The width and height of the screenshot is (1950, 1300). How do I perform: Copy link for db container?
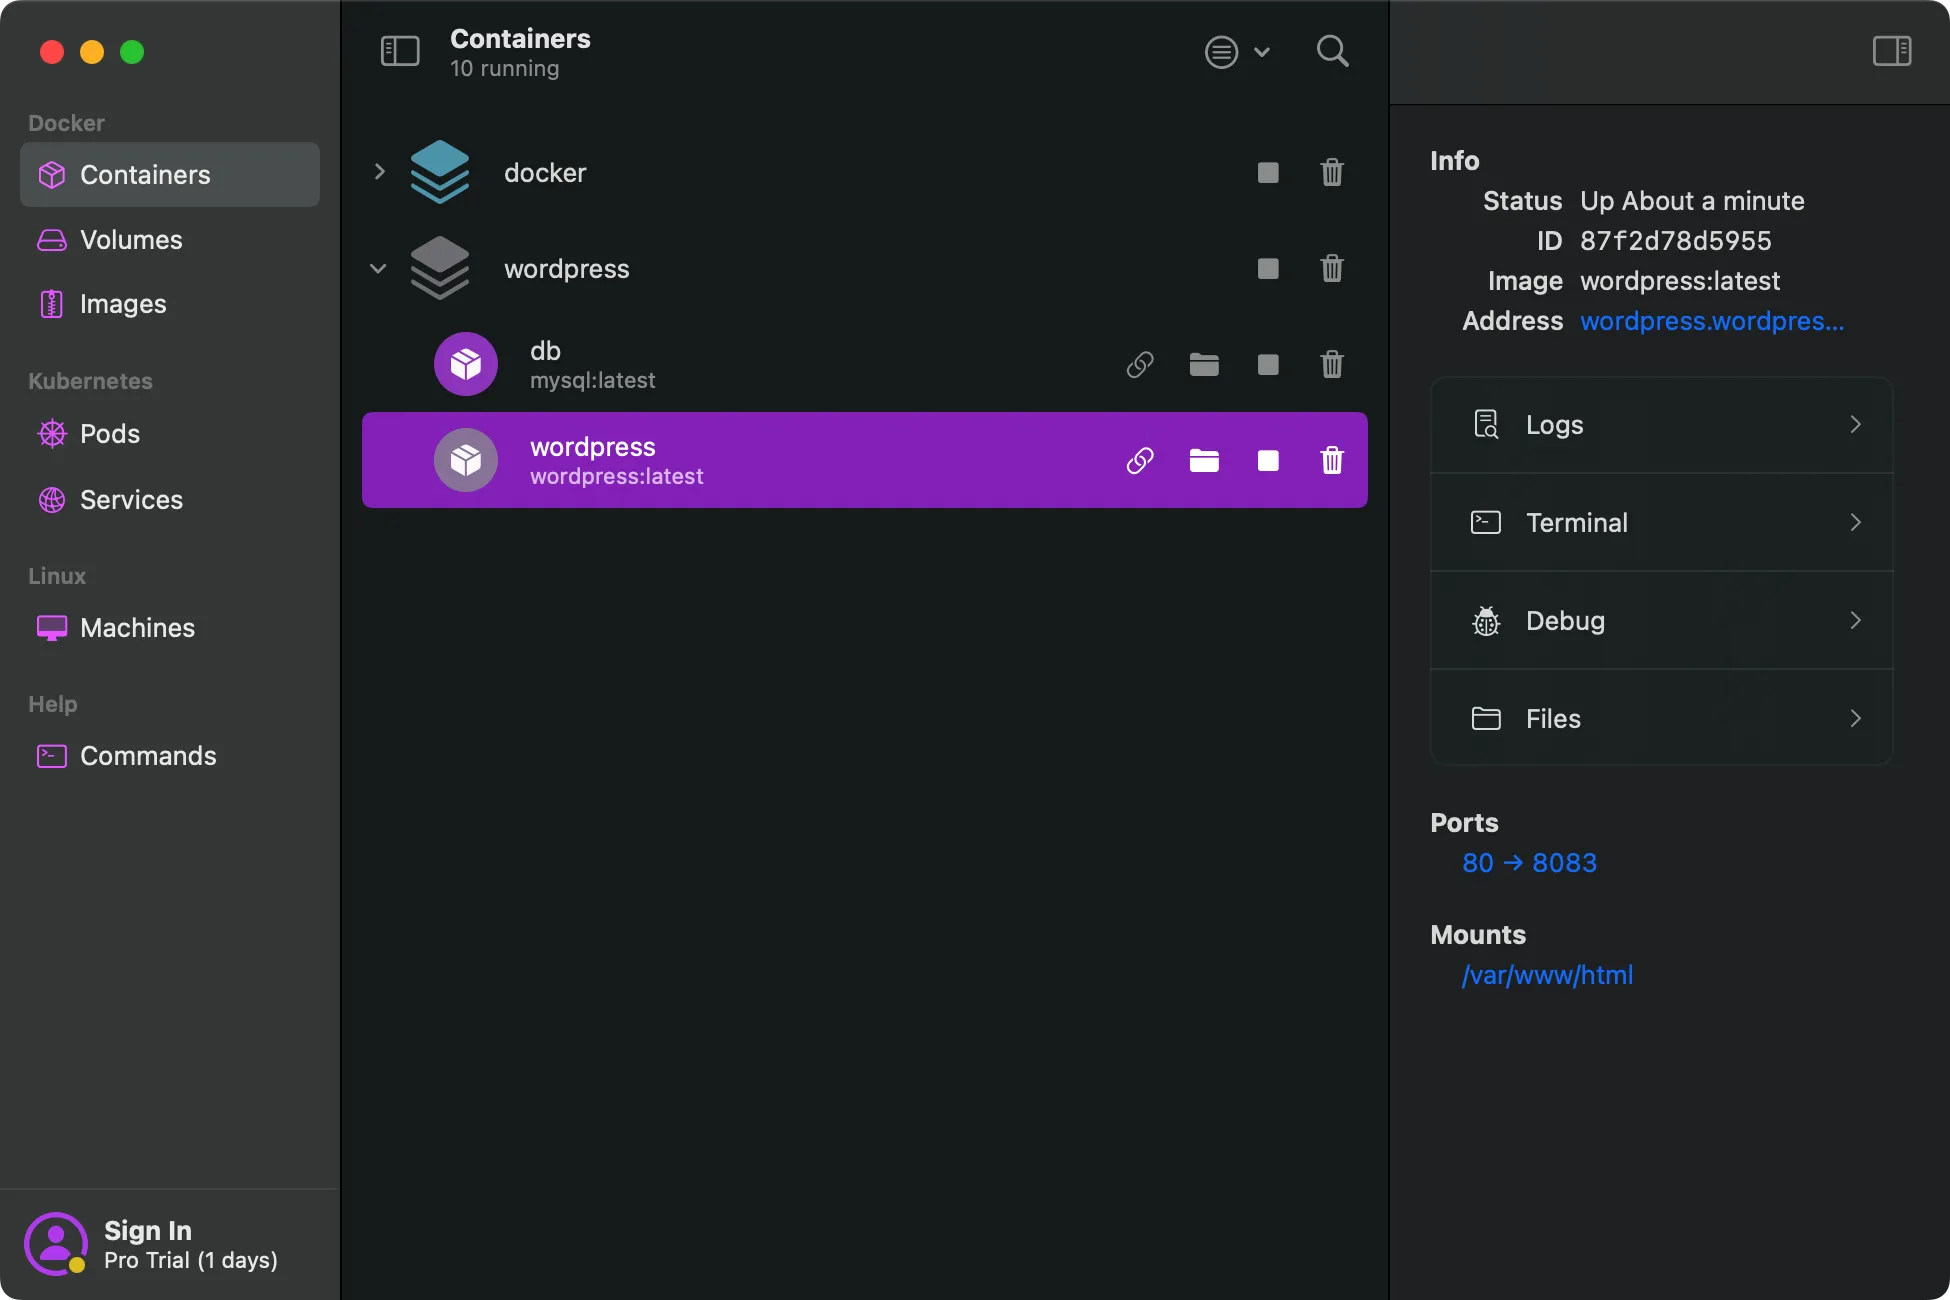click(1140, 365)
